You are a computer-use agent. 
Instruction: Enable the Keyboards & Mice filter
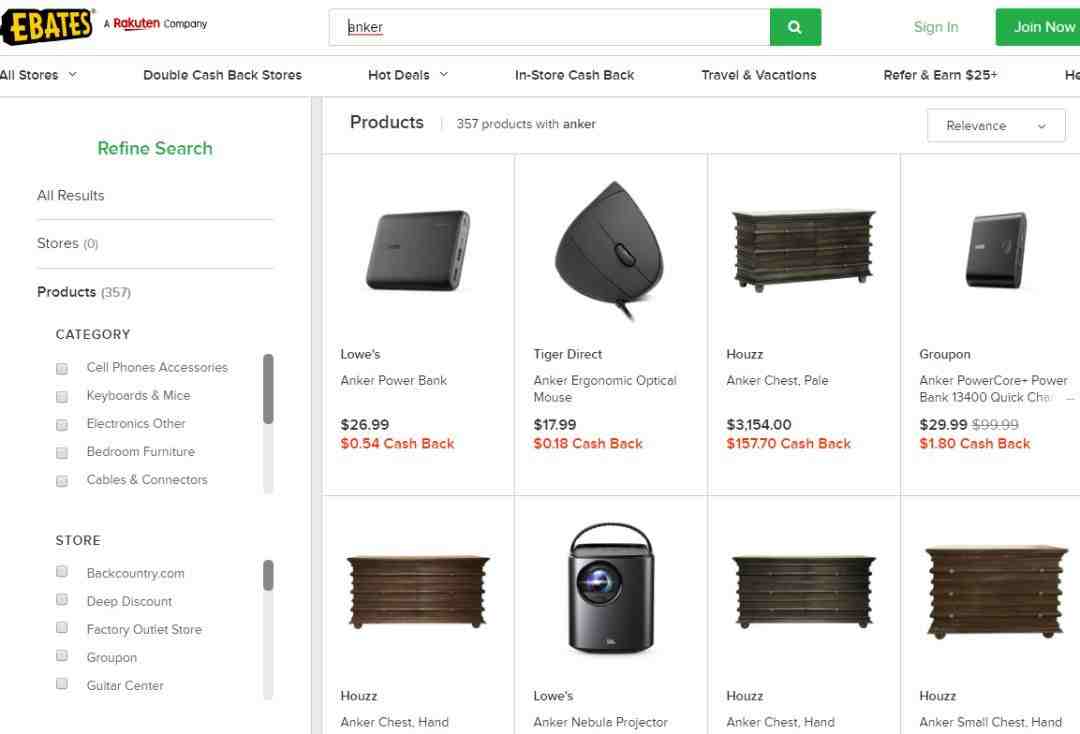click(62, 396)
